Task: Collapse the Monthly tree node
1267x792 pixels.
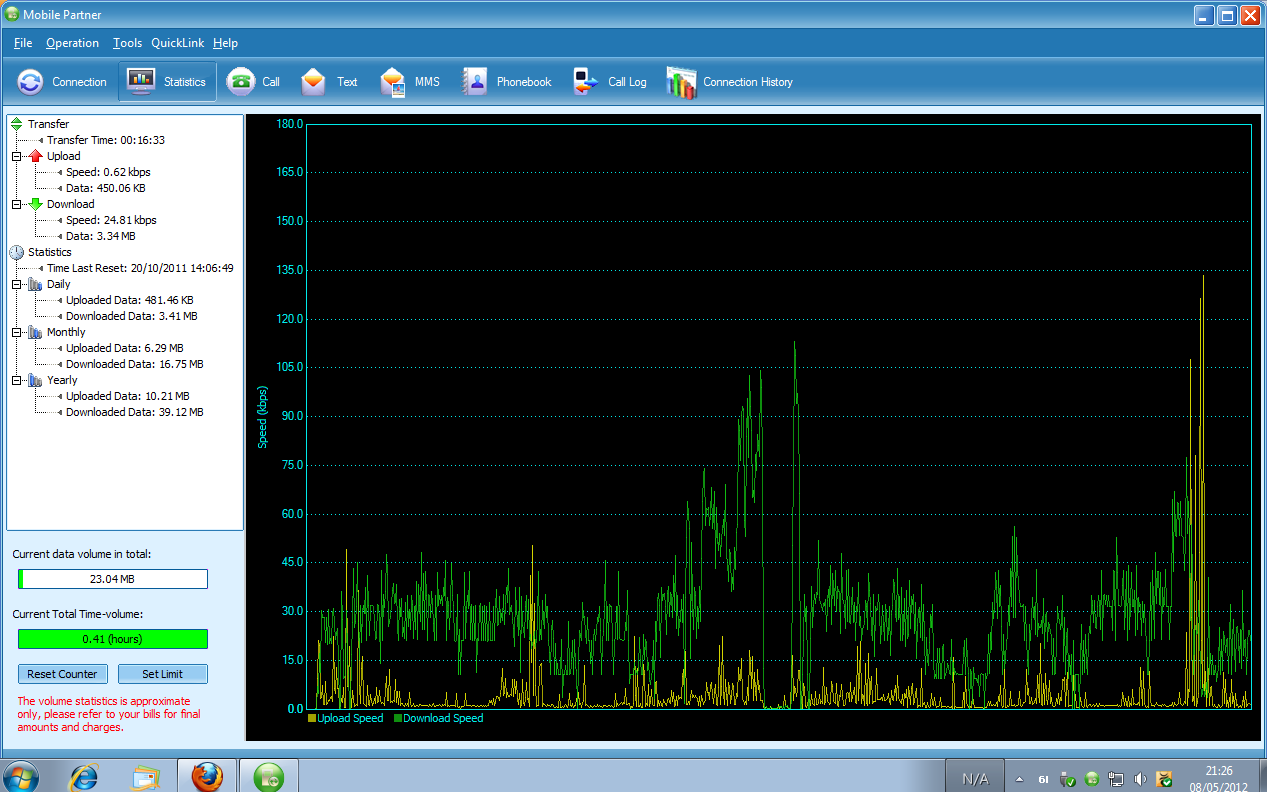Action: click(x=16, y=333)
